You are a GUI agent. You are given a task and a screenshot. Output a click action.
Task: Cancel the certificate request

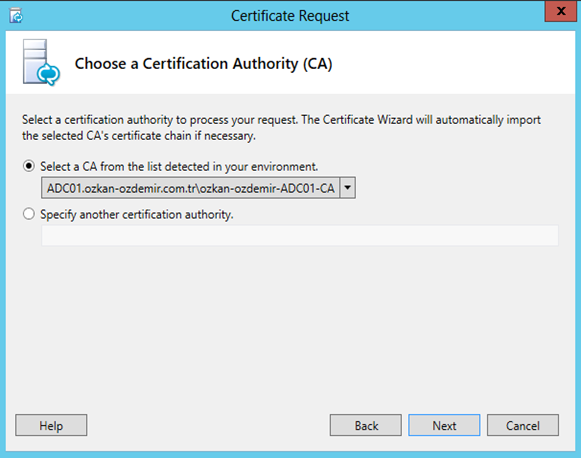pyautogui.click(x=523, y=425)
